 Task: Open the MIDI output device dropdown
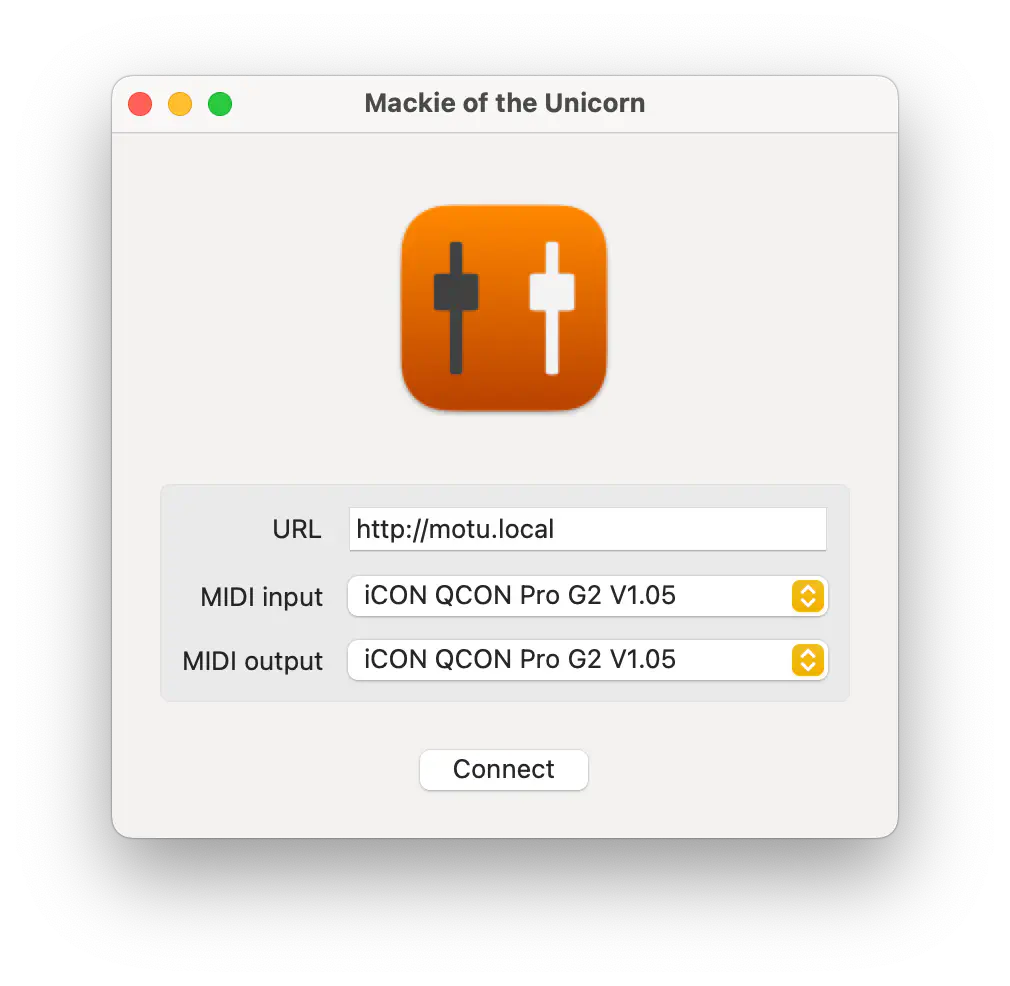[587, 660]
